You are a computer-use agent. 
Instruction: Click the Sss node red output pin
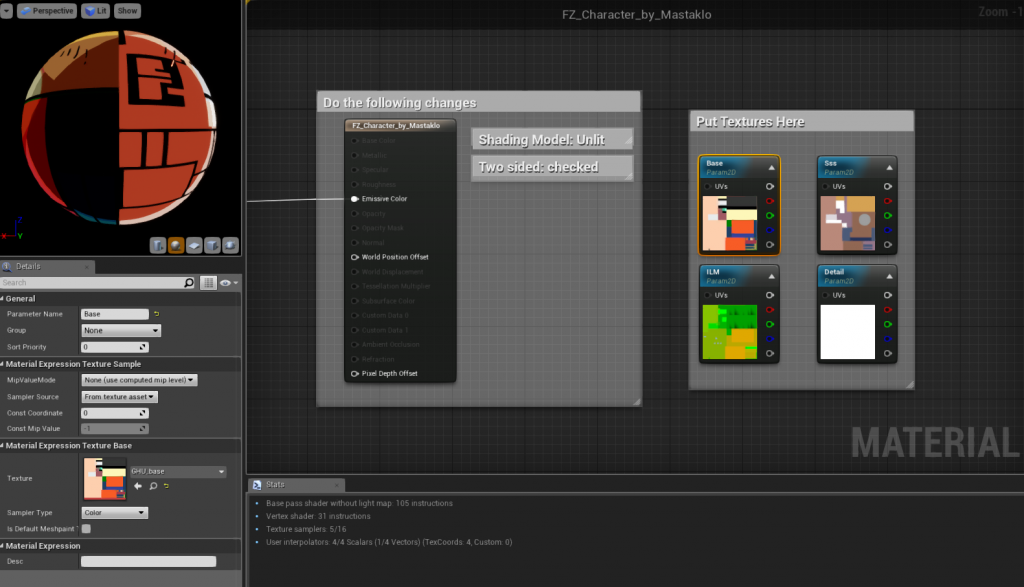pyautogui.click(x=888, y=201)
